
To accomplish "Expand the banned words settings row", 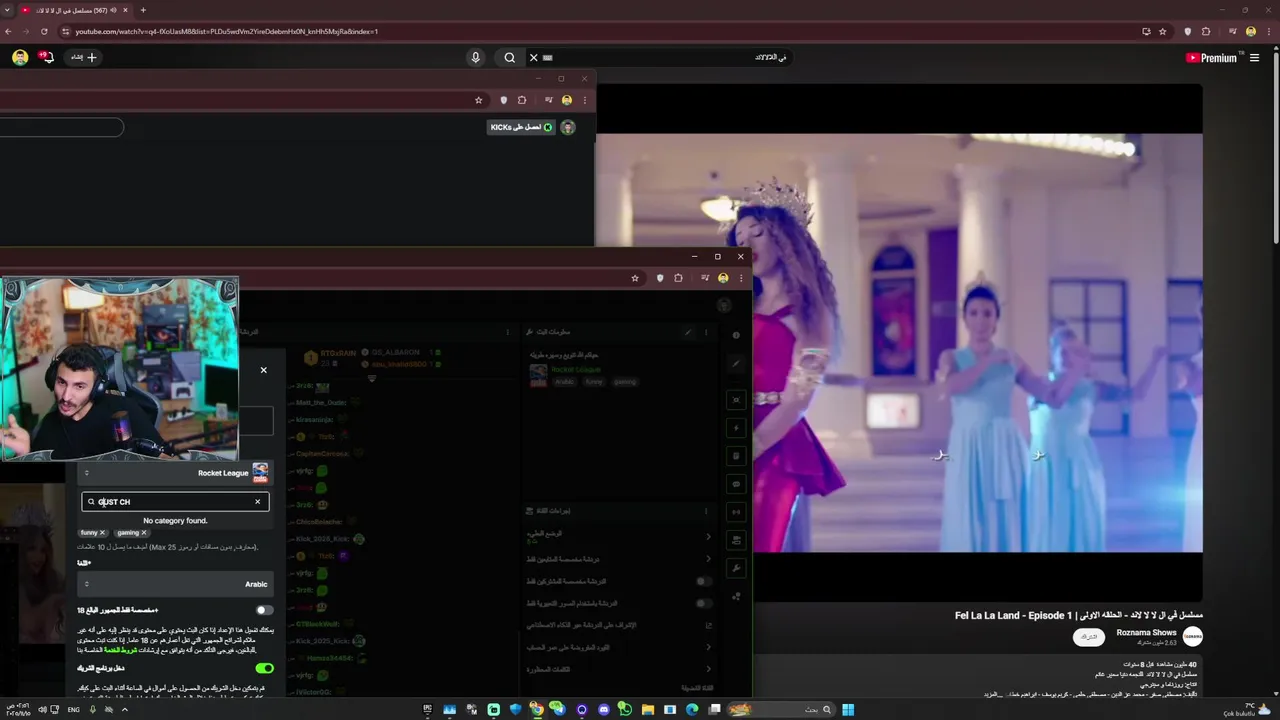I will pos(618,669).
